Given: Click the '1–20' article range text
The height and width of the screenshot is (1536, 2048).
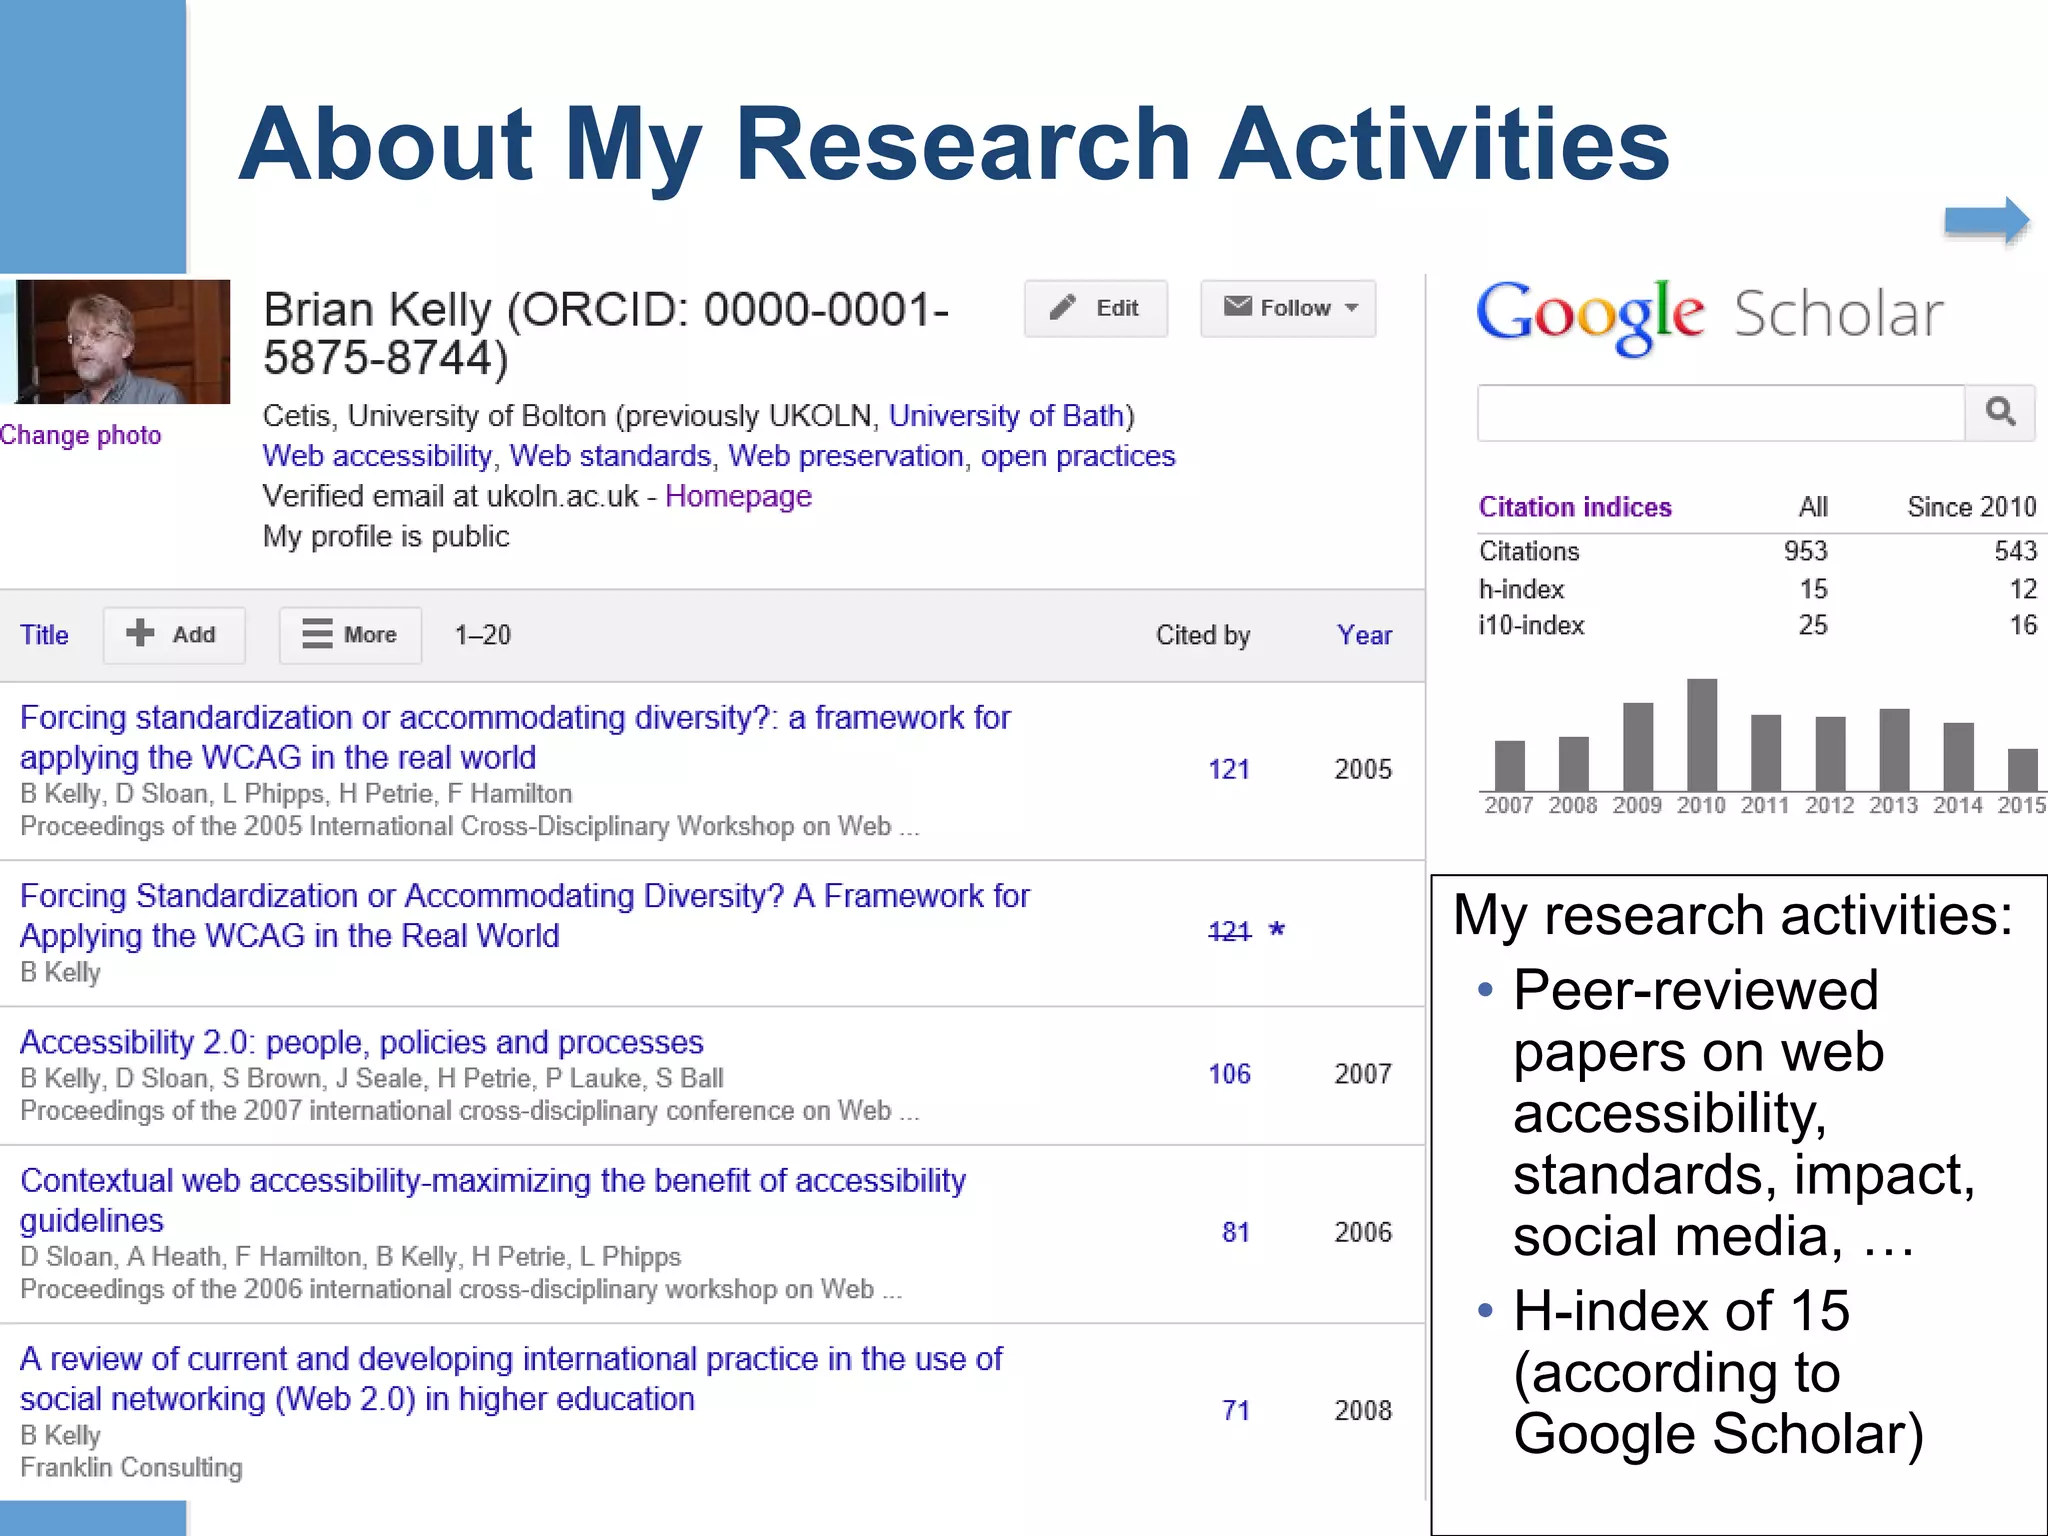Looking at the screenshot, I should pyautogui.click(x=483, y=635).
